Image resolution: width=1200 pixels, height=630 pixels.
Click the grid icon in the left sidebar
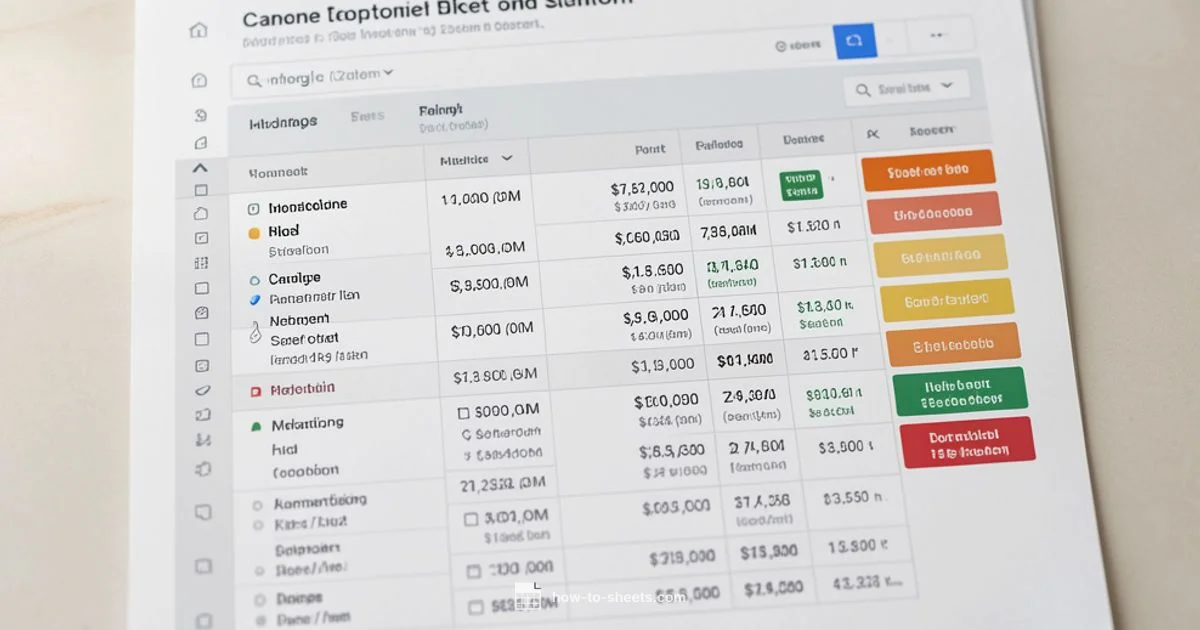tap(201, 263)
